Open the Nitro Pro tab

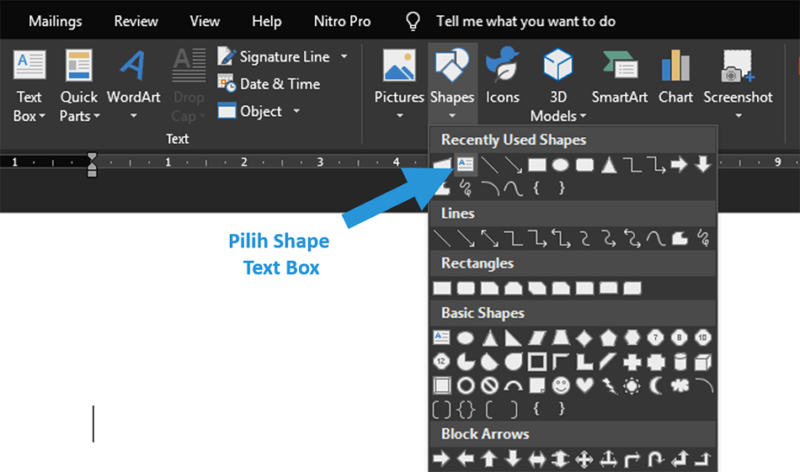[342, 21]
